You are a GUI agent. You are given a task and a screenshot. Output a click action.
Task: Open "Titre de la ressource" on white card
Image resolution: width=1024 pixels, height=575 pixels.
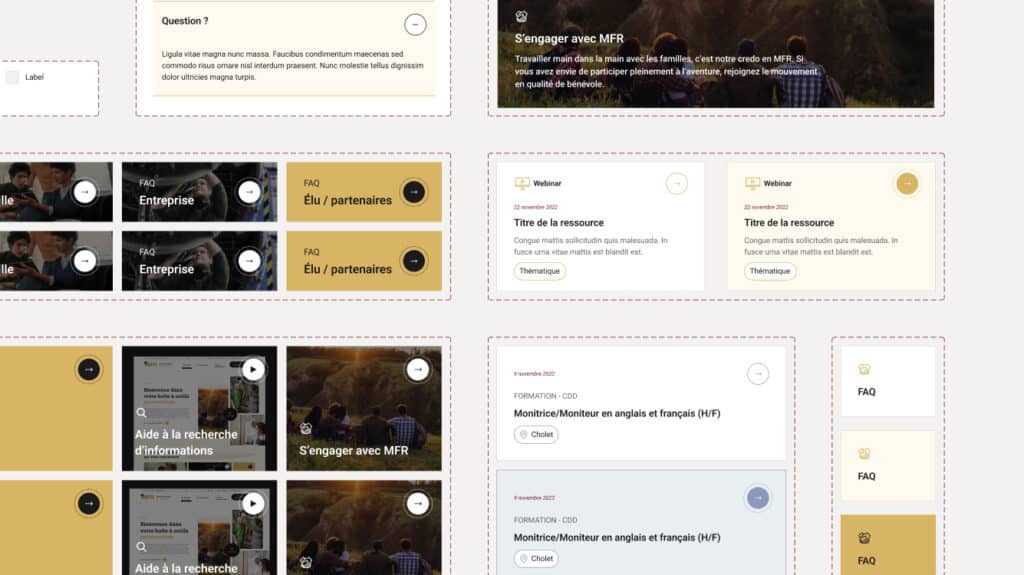point(558,223)
